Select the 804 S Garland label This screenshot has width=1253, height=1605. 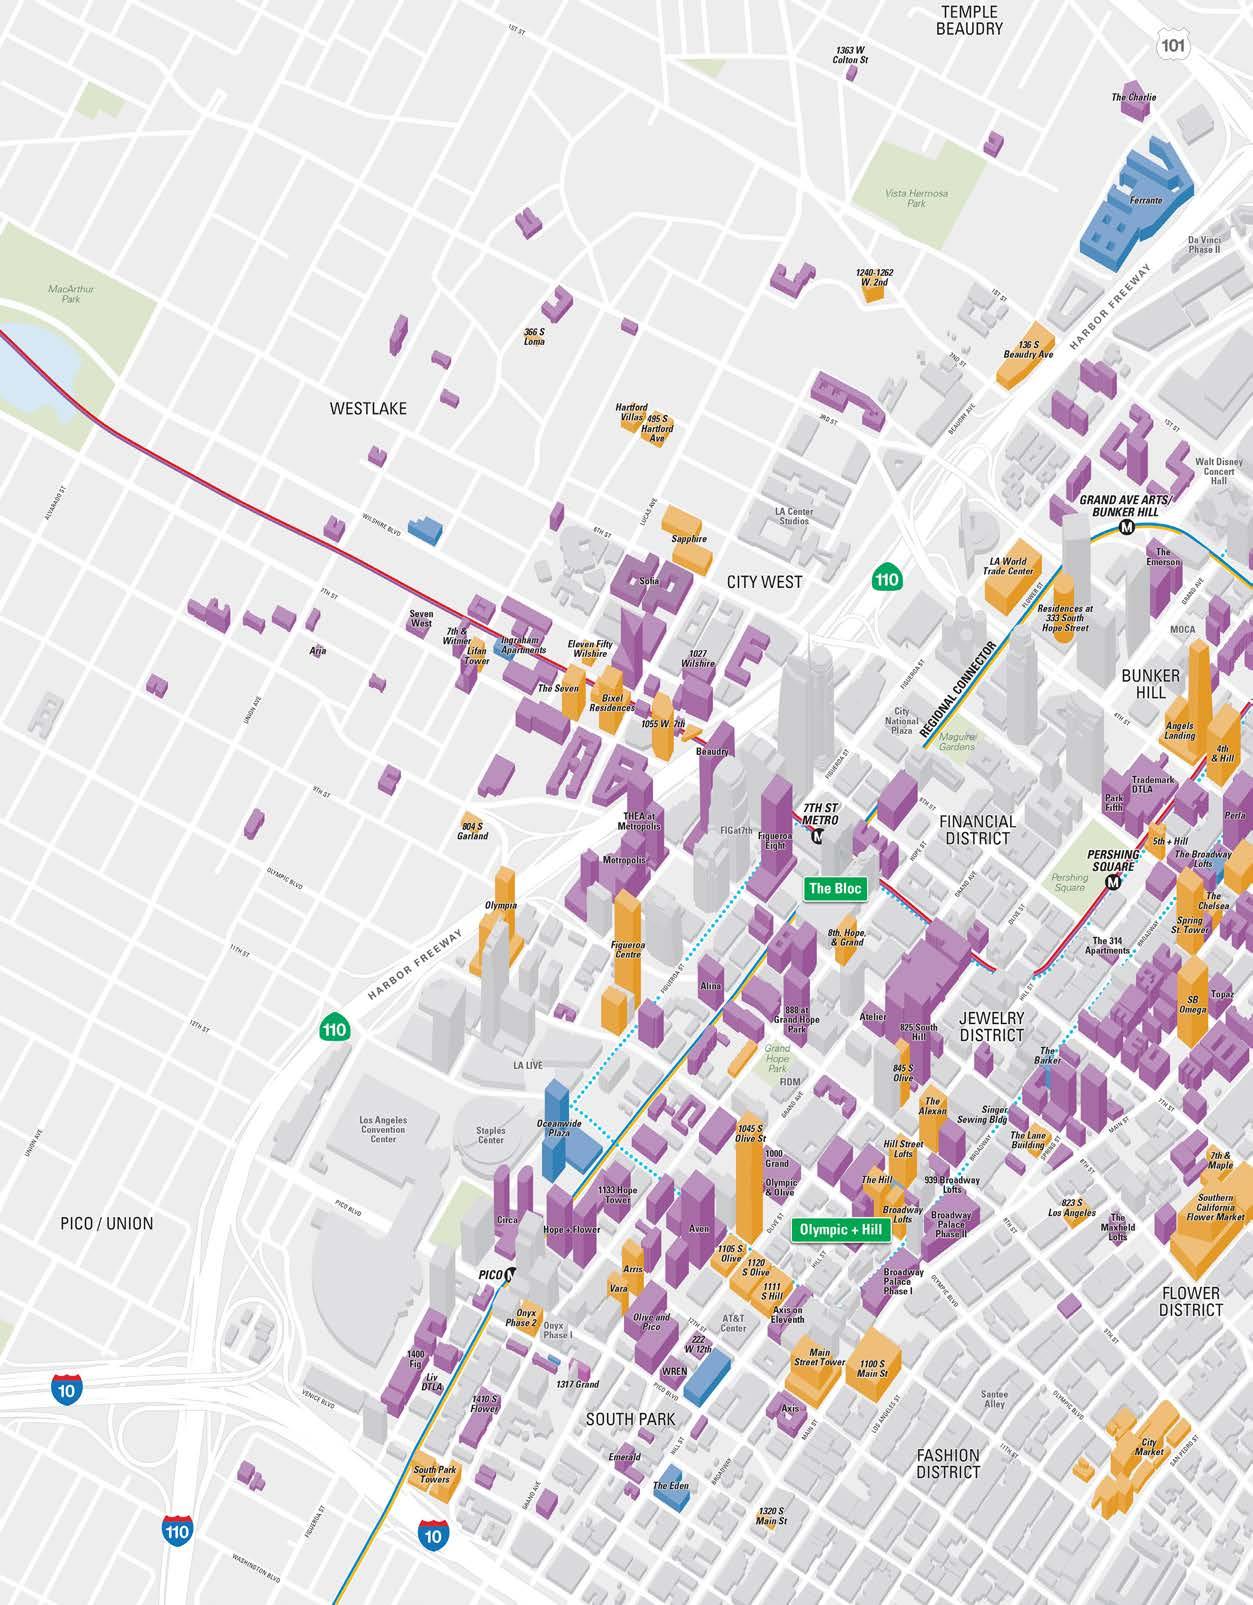473,831
